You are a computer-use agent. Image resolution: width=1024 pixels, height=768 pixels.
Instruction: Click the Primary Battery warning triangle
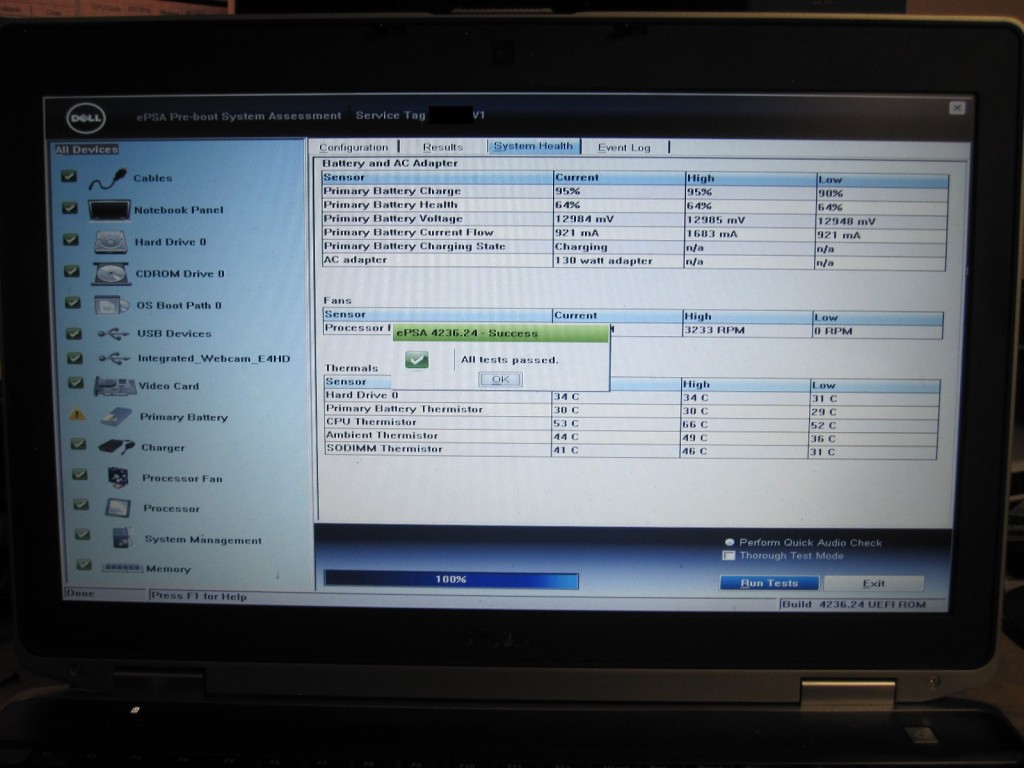77,415
